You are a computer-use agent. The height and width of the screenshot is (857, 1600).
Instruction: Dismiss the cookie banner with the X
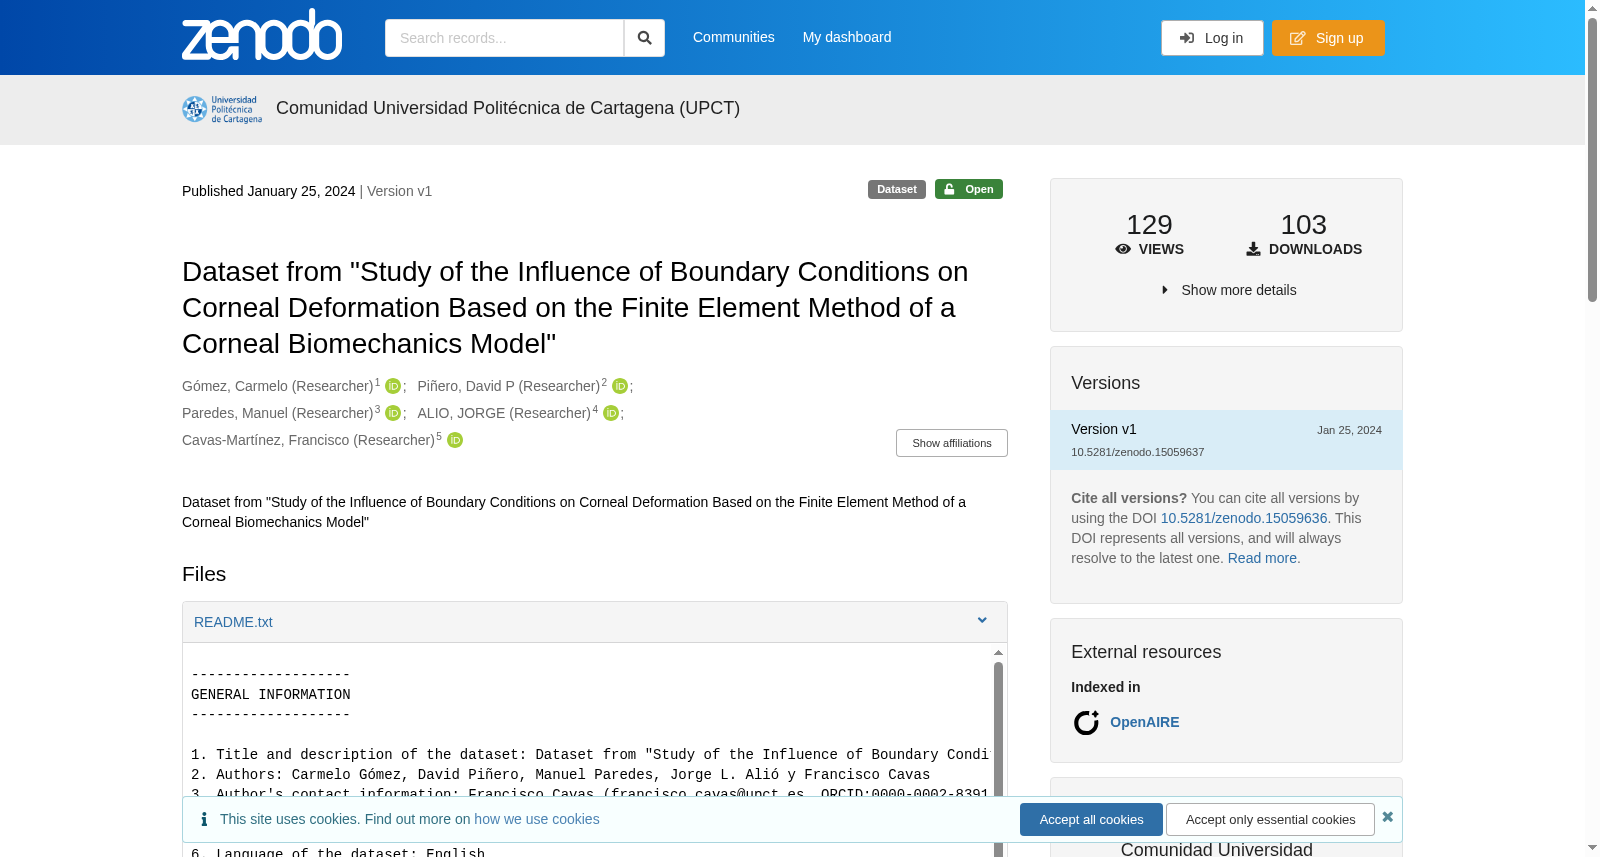[1387, 817]
